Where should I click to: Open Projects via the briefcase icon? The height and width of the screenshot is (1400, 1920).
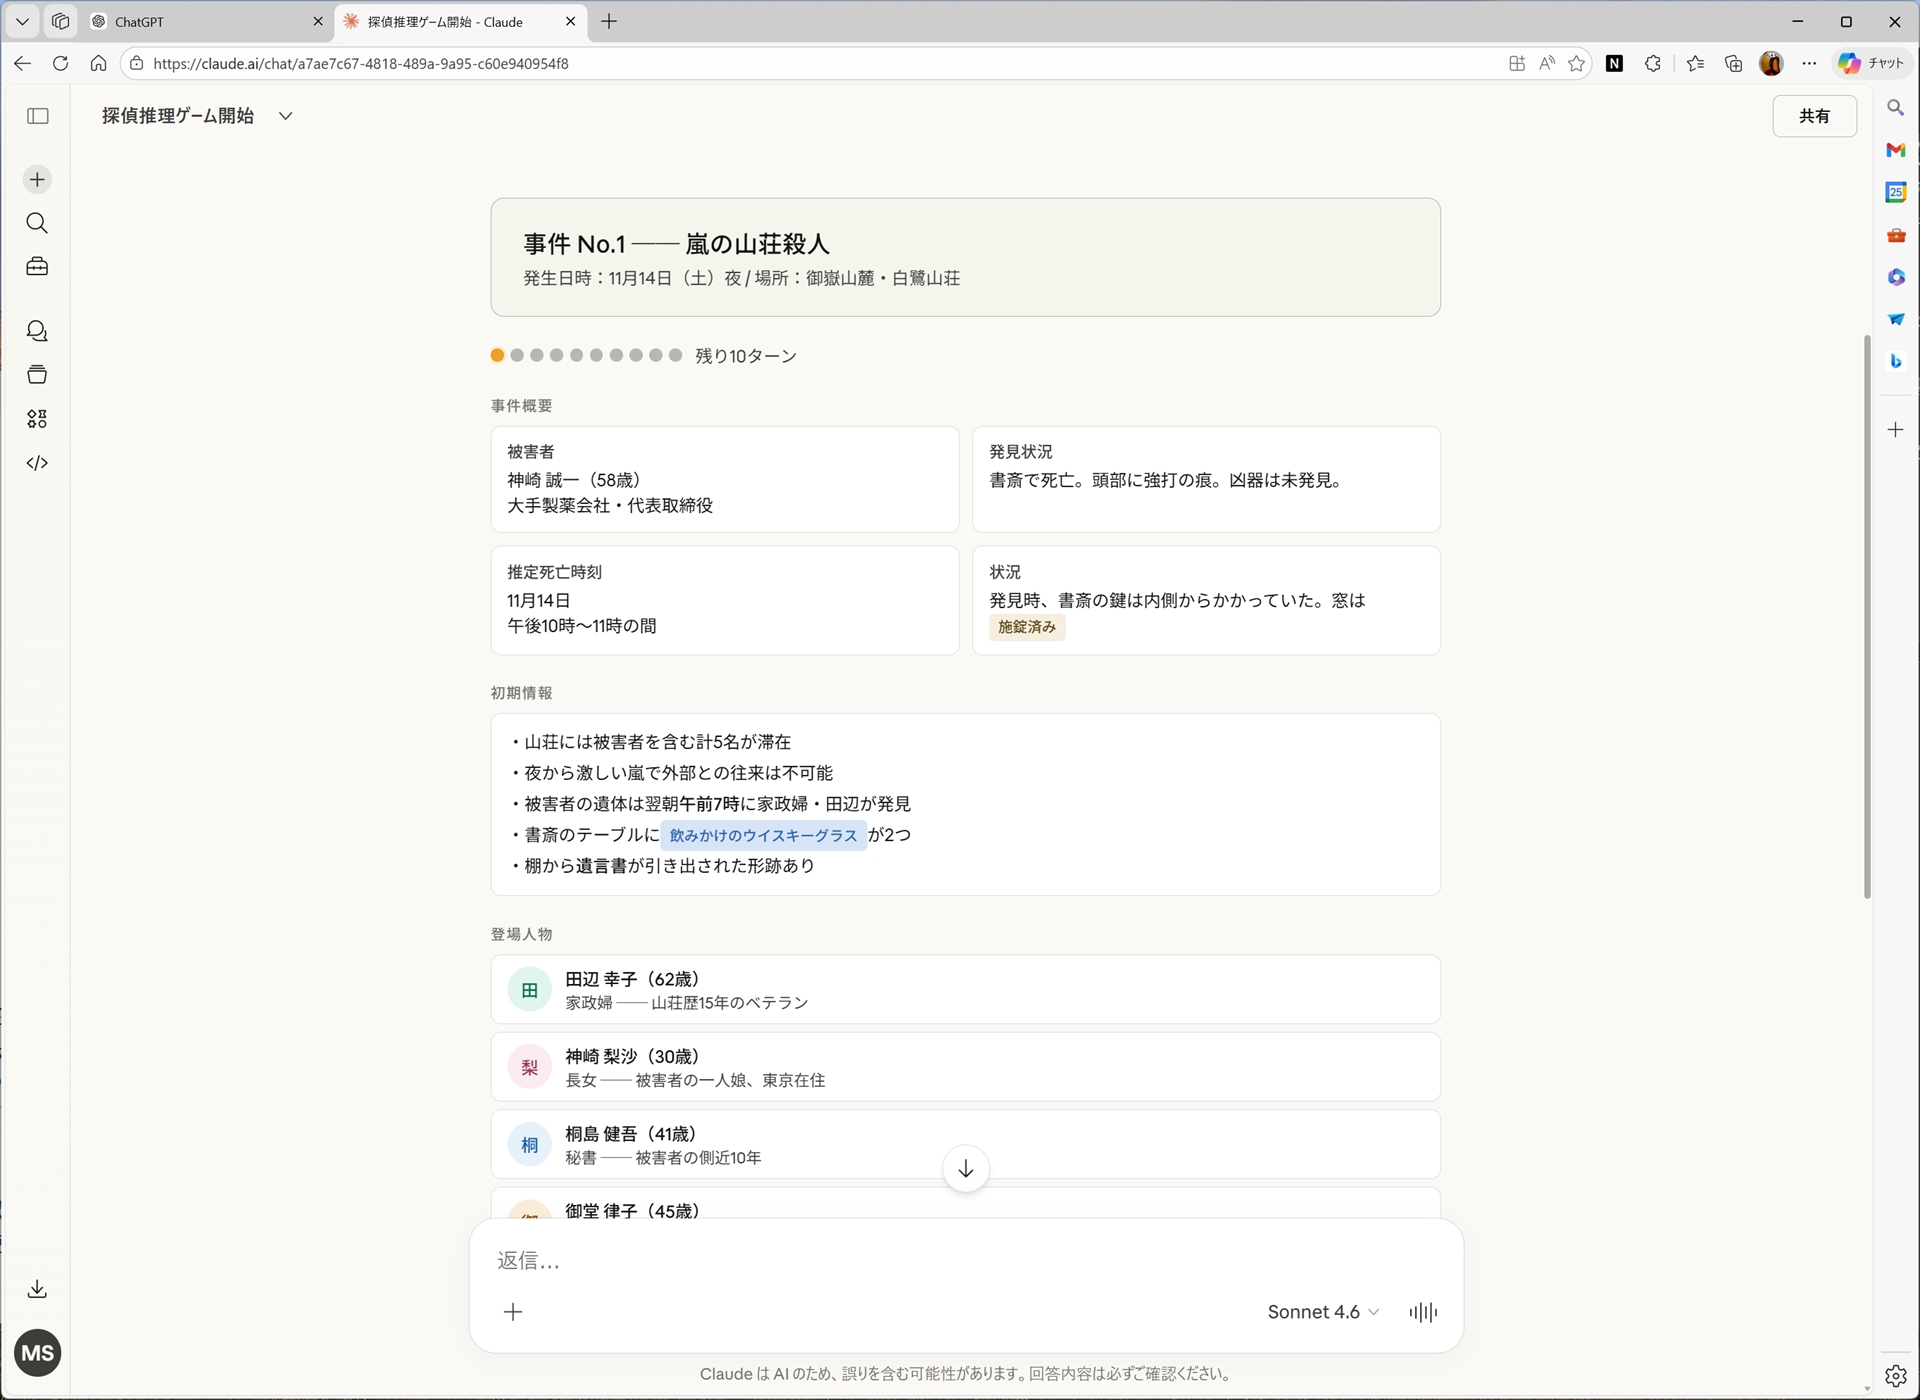pyautogui.click(x=37, y=266)
